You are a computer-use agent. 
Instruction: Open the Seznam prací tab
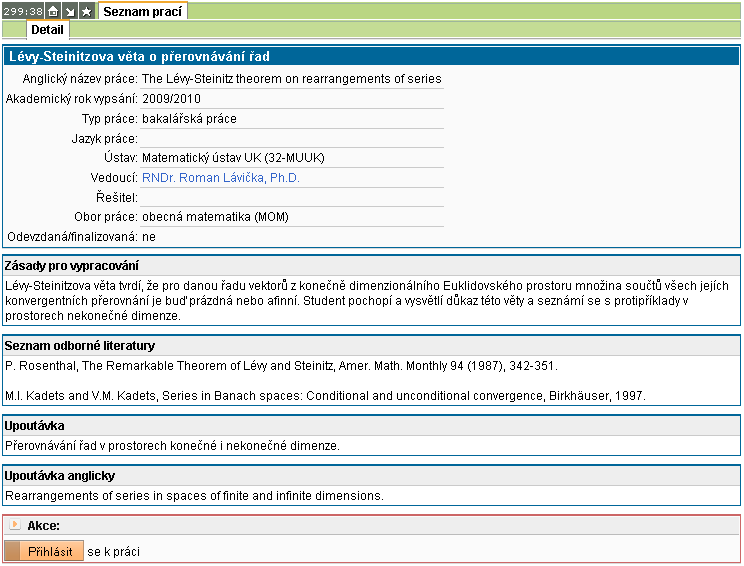[141, 11]
